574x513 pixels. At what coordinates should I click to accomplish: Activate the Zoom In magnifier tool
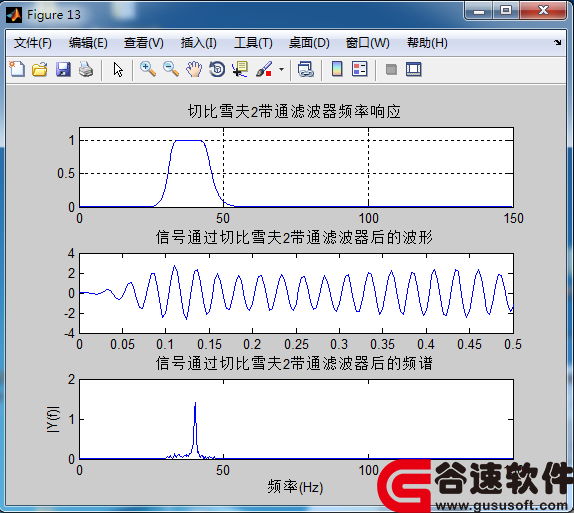click(148, 69)
